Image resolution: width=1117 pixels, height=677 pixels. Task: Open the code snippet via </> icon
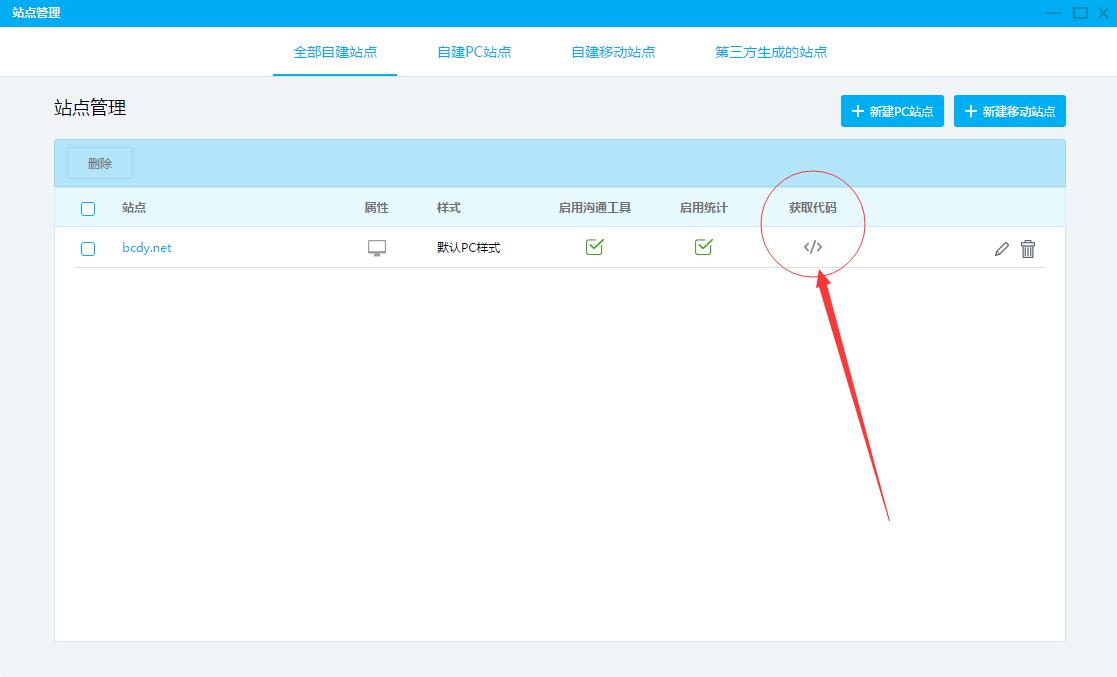coord(813,247)
